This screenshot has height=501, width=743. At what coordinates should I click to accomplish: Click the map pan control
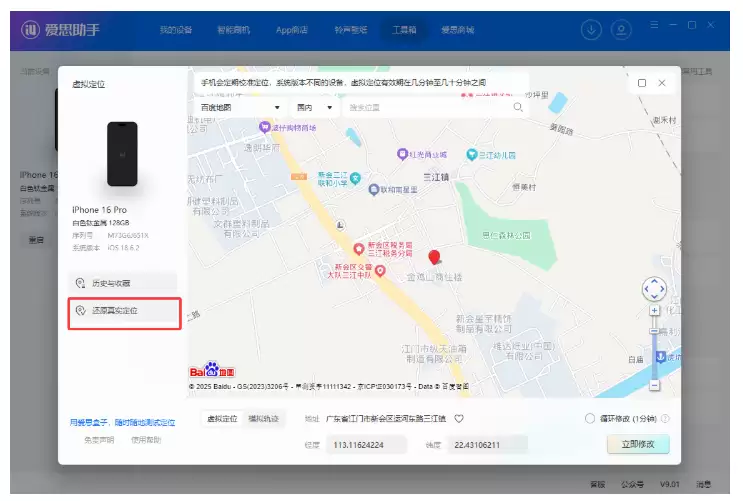tap(654, 289)
